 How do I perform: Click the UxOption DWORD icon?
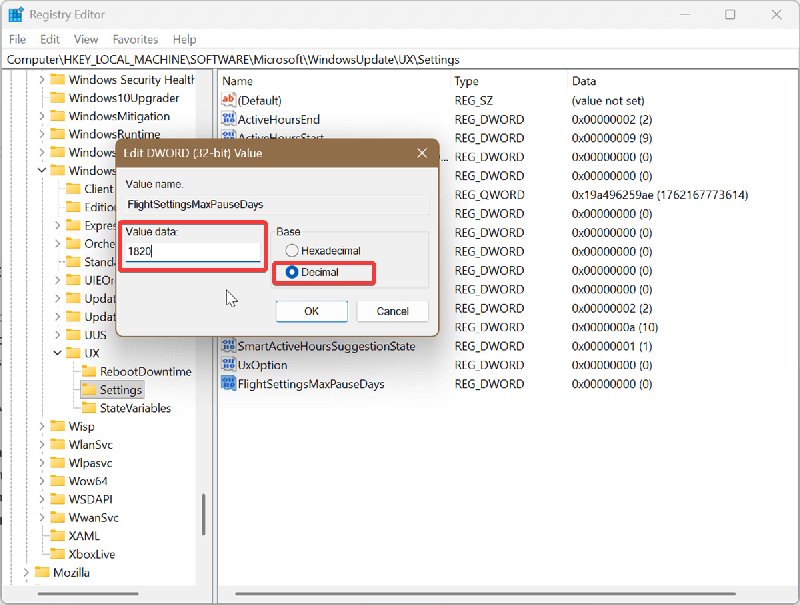[228, 365]
